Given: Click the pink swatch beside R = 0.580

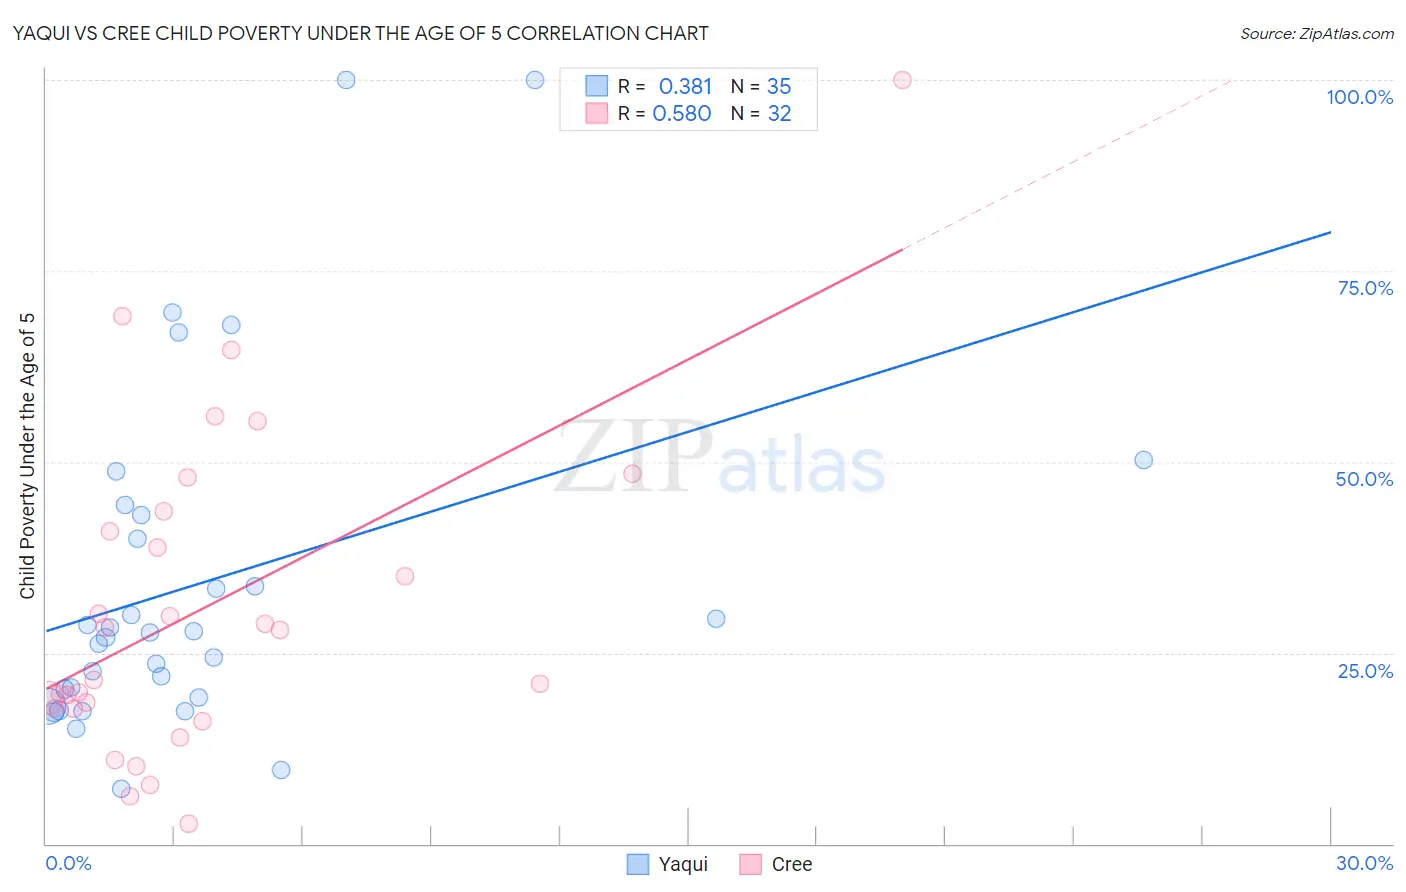Looking at the screenshot, I should click(x=597, y=113).
